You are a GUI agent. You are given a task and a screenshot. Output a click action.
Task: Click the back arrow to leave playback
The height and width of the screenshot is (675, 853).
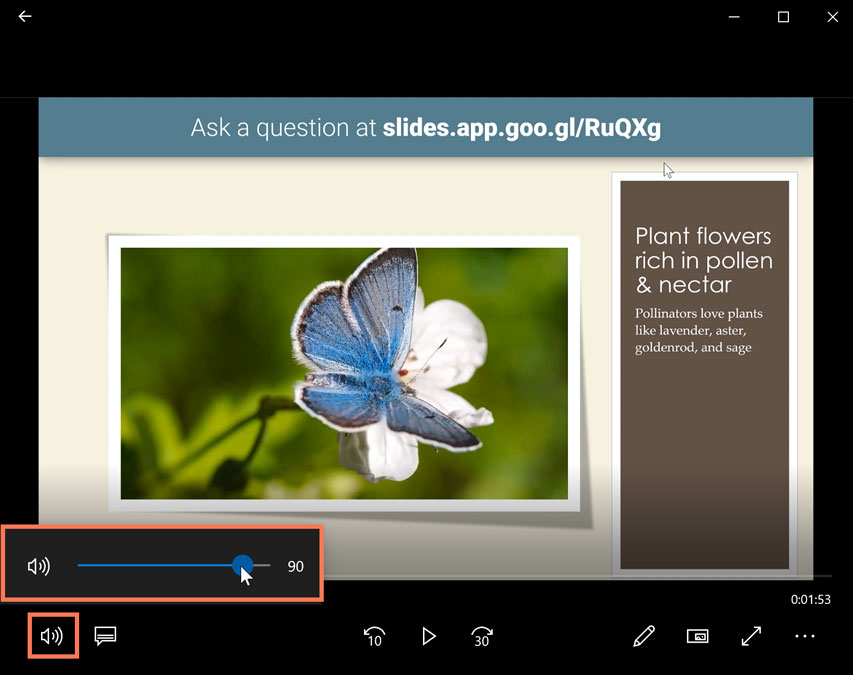24,16
